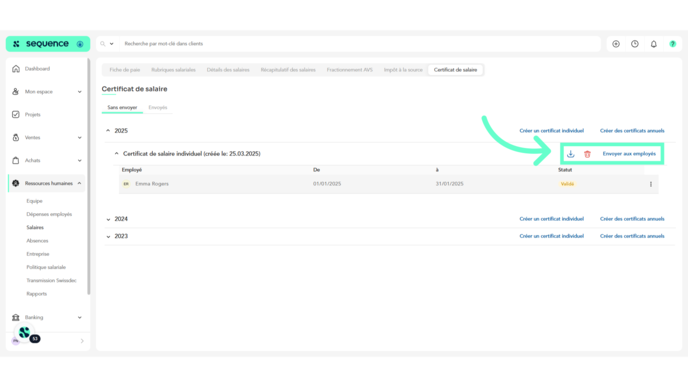Viewport: 688px width, 387px height.
Task: Click the floating Sequence chat badge
Action: click(x=25, y=333)
